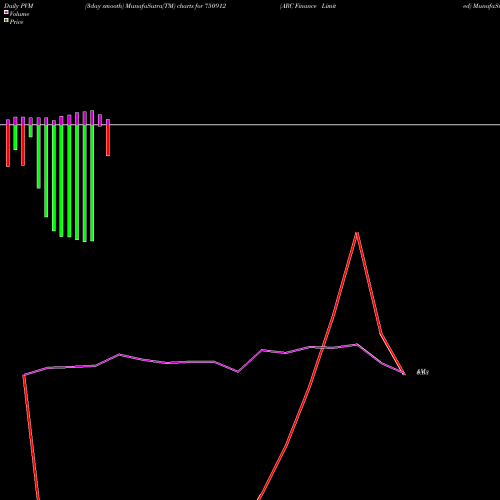Click the value label at the line endpoints
The height and width of the screenshot is (500, 500).
[x=422, y=372]
